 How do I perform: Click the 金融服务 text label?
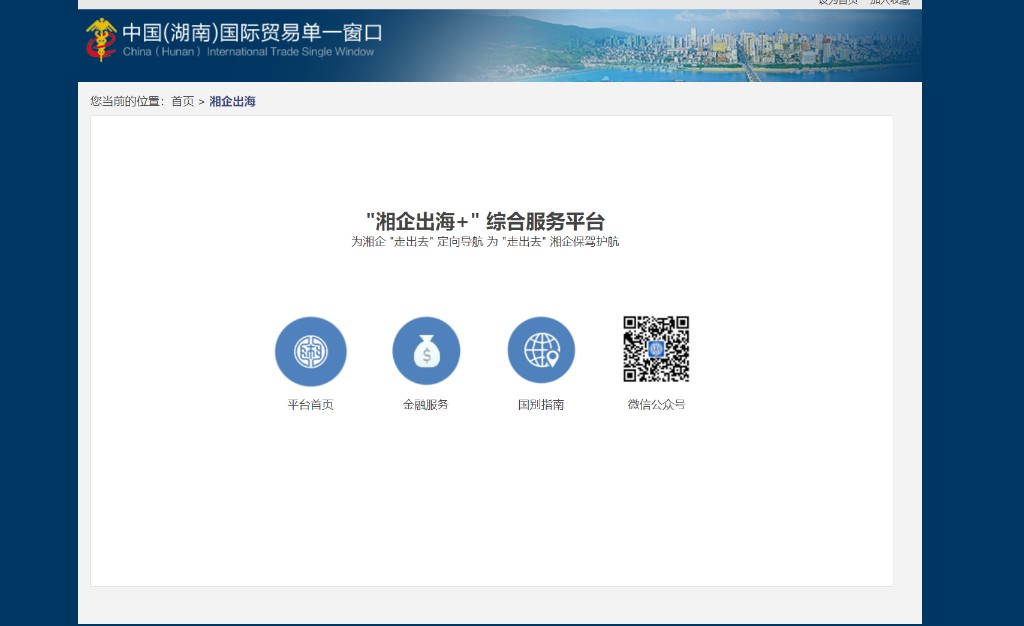(426, 405)
